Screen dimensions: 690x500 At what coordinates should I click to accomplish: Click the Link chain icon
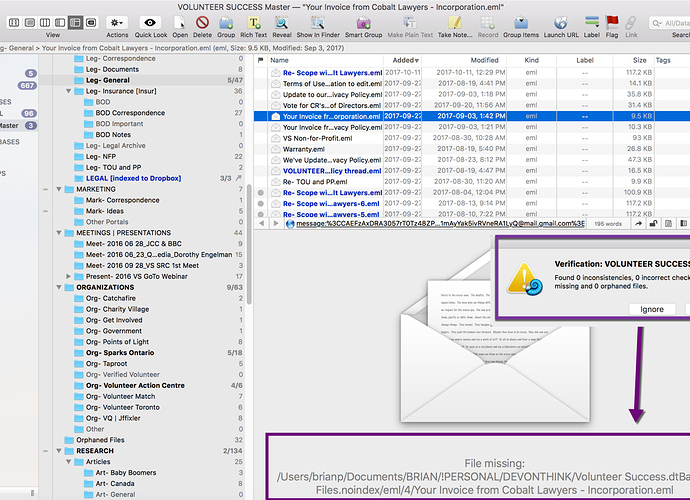click(x=631, y=22)
